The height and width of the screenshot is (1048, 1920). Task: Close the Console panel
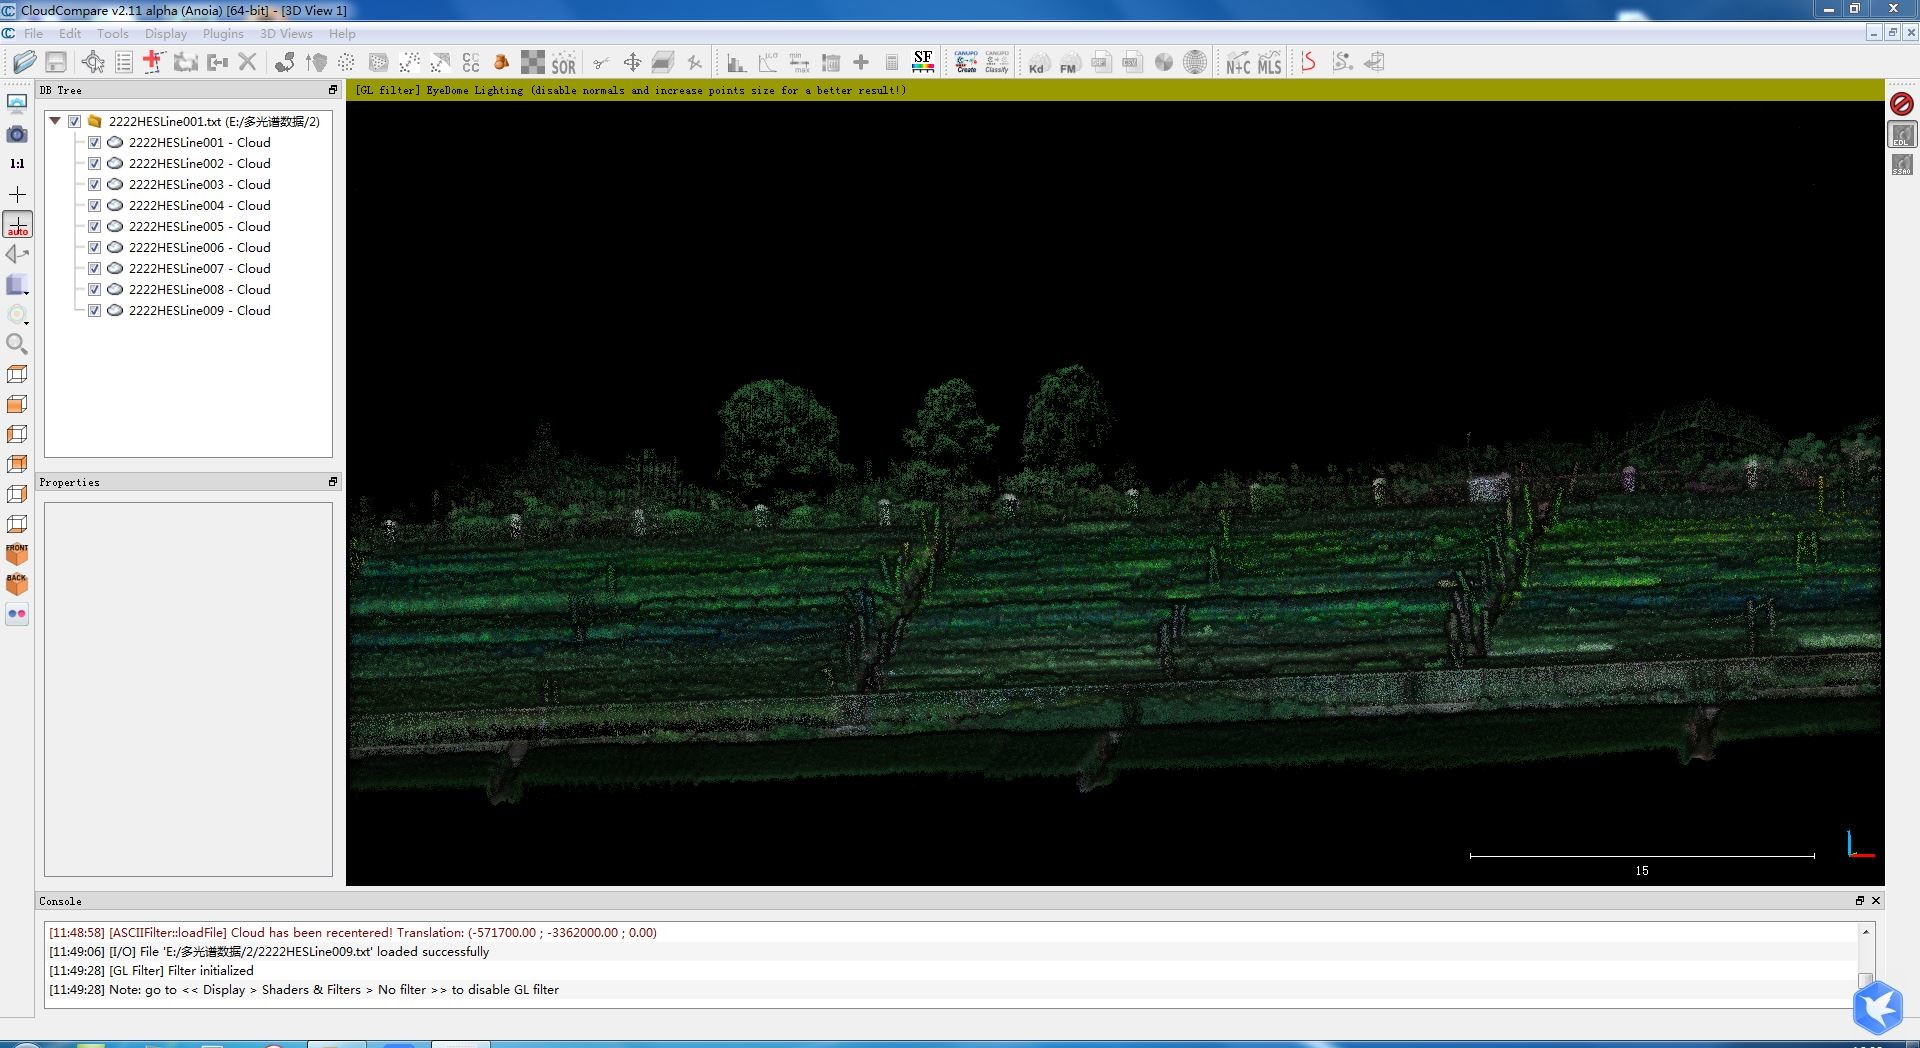(1876, 901)
